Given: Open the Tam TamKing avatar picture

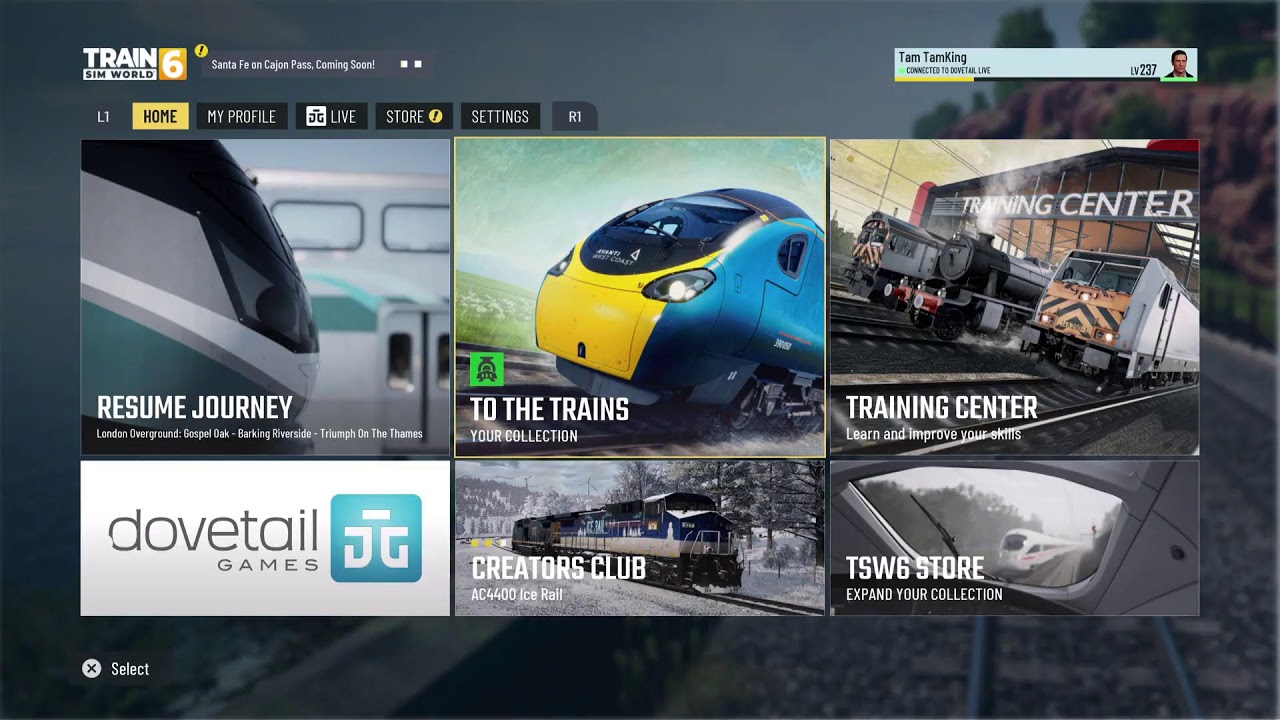Looking at the screenshot, I should tap(1179, 64).
